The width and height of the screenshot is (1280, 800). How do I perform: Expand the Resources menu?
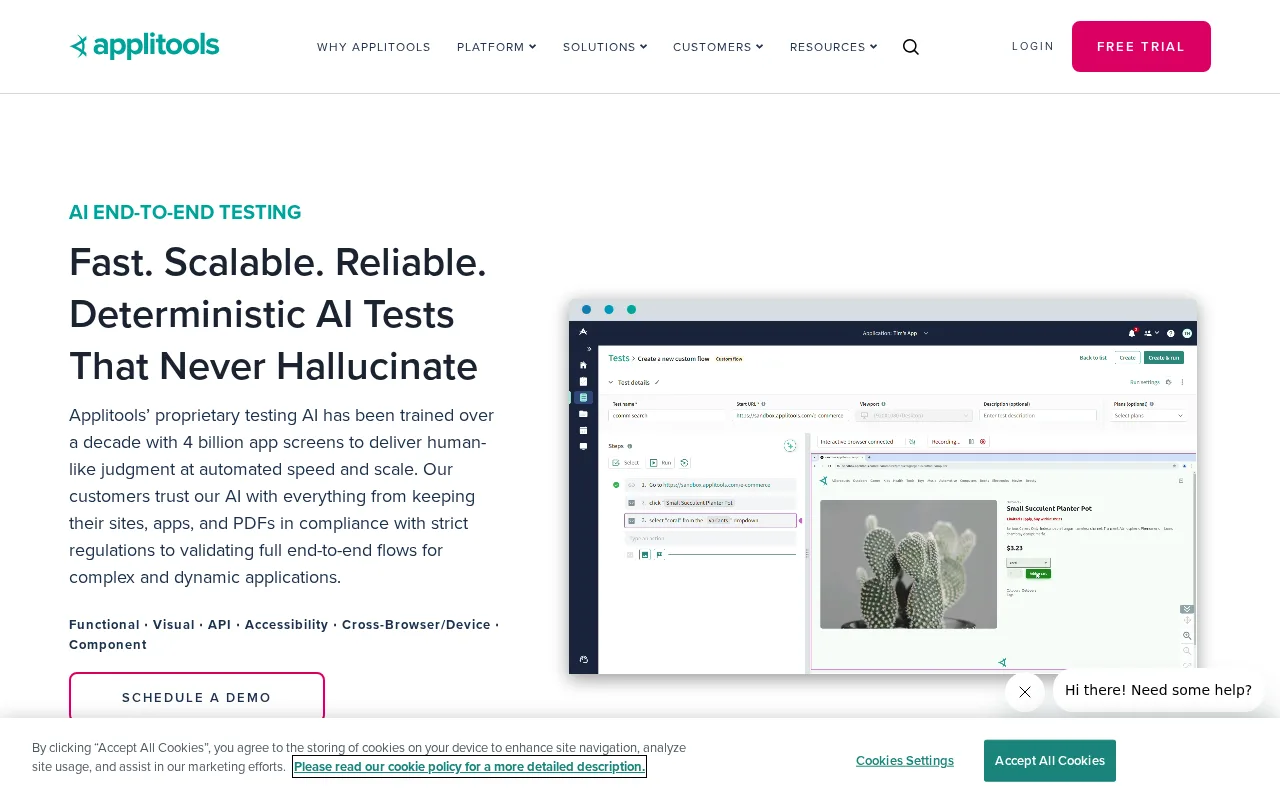834,47
